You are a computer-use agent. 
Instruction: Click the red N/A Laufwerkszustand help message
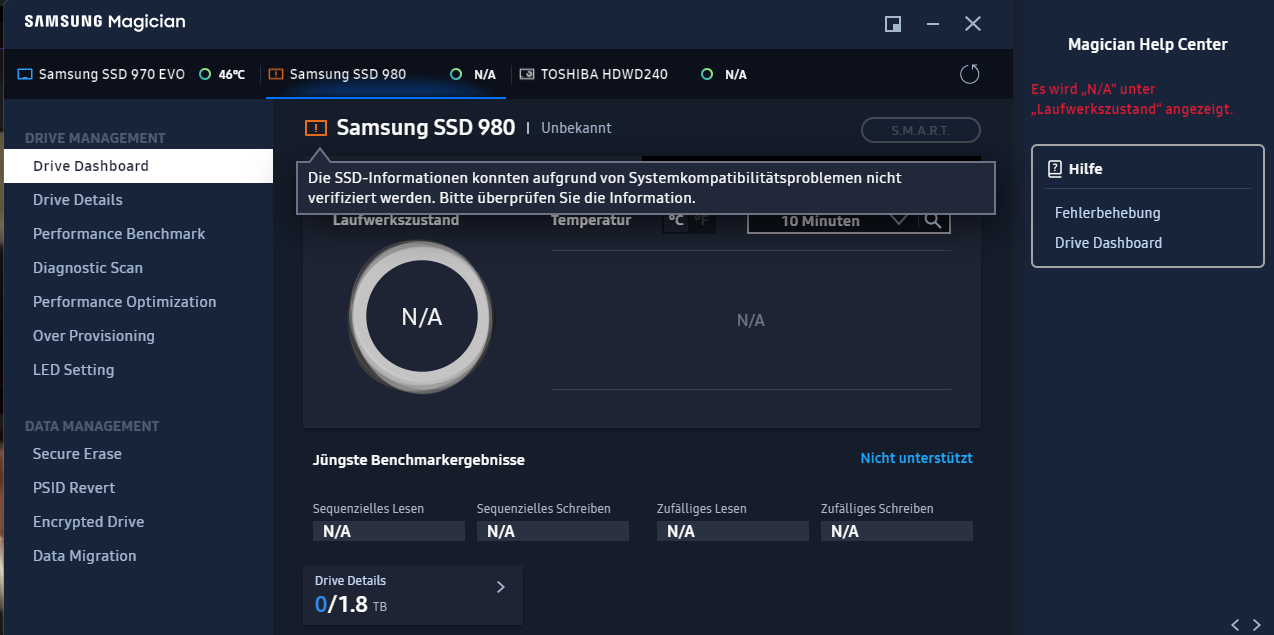[1132, 99]
